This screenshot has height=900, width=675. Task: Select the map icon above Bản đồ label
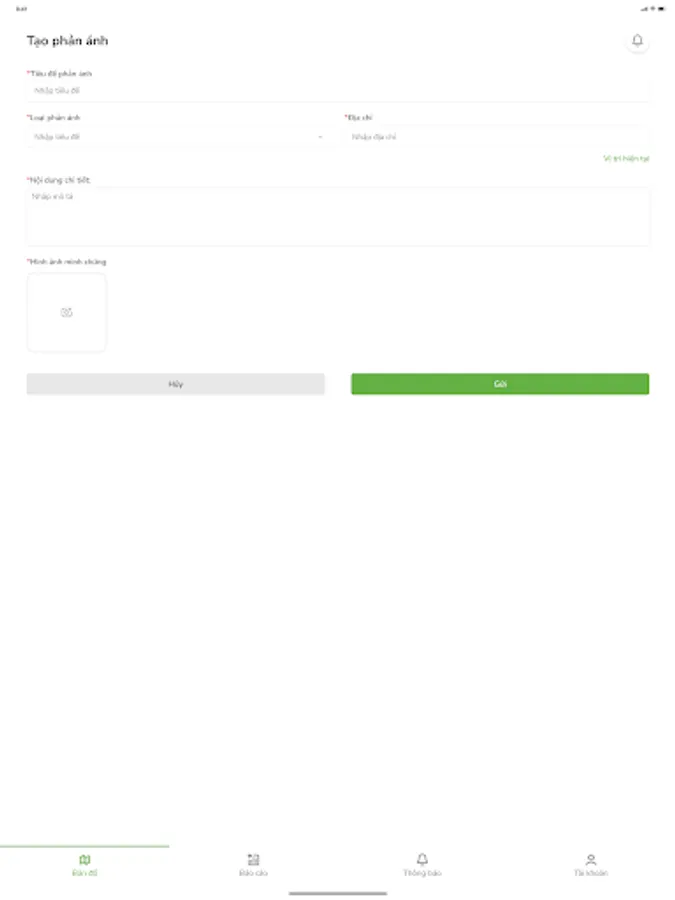click(85, 857)
